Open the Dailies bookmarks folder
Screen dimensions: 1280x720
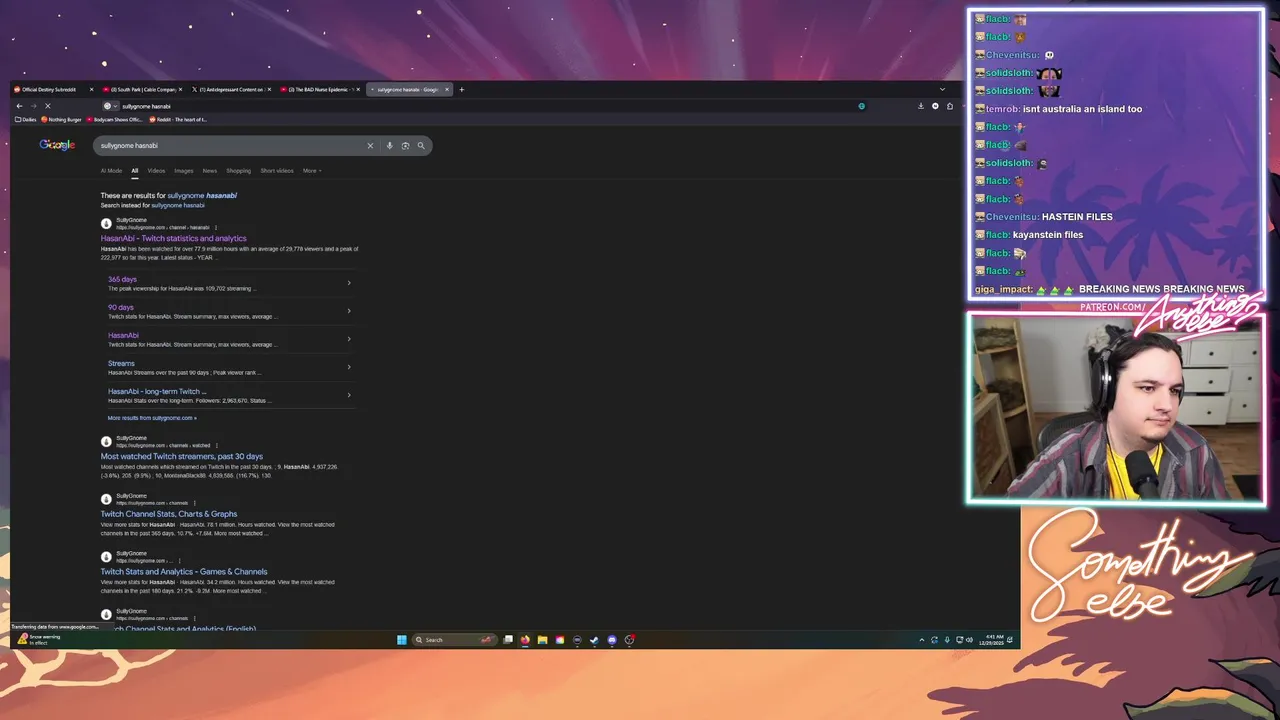click(26, 120)
